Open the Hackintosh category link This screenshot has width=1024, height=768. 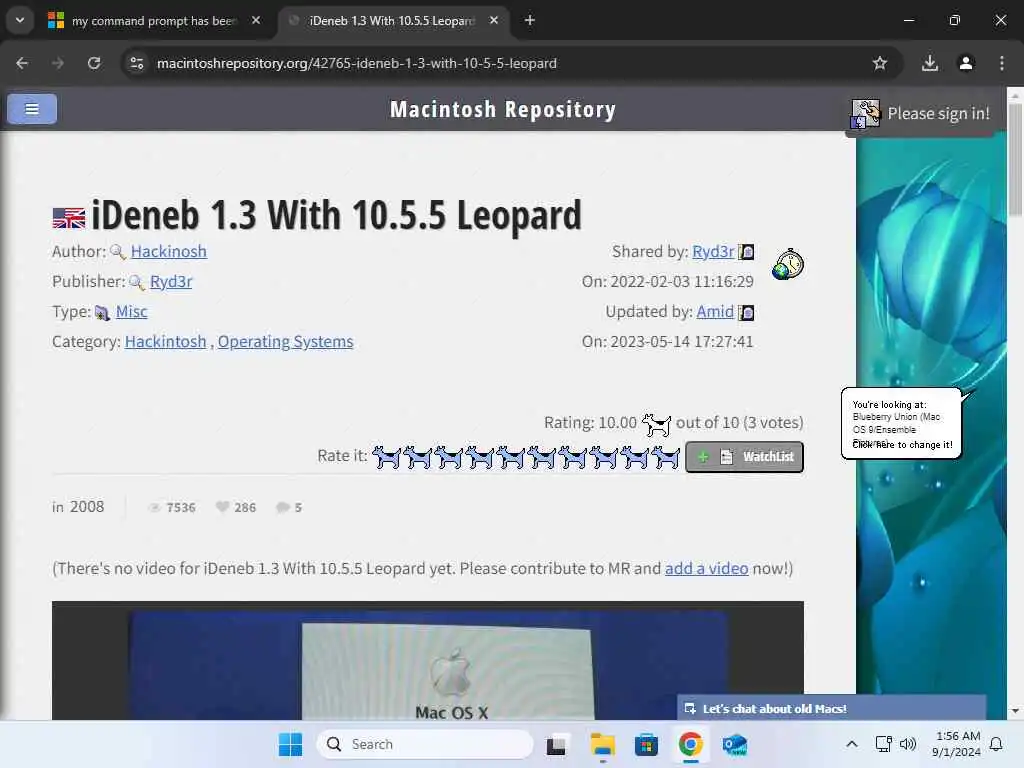[165, 342]
